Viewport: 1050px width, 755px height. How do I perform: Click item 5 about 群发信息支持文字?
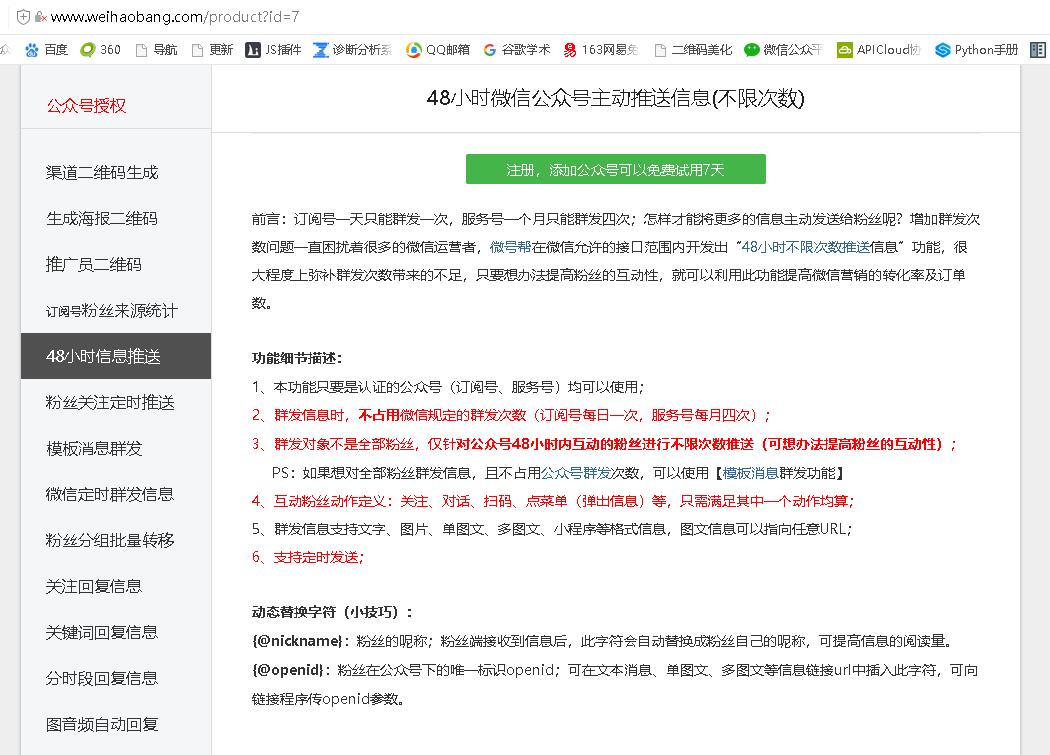click(x=552, y=529)
